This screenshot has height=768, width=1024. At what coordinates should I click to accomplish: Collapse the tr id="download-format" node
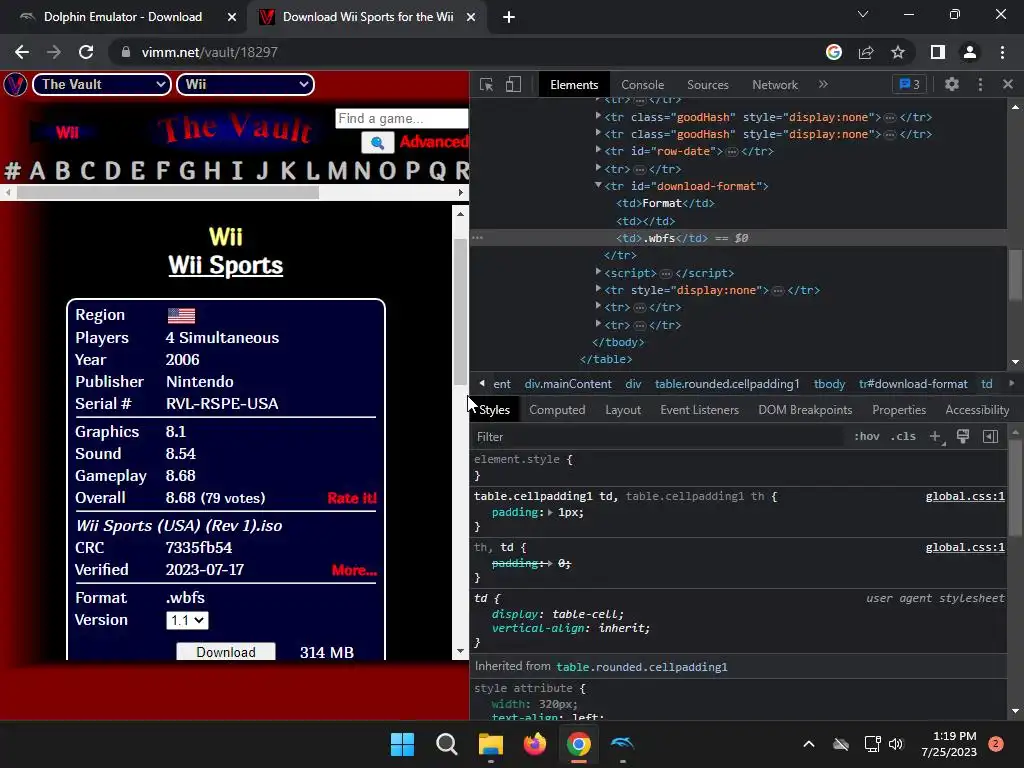pos(598,185)
